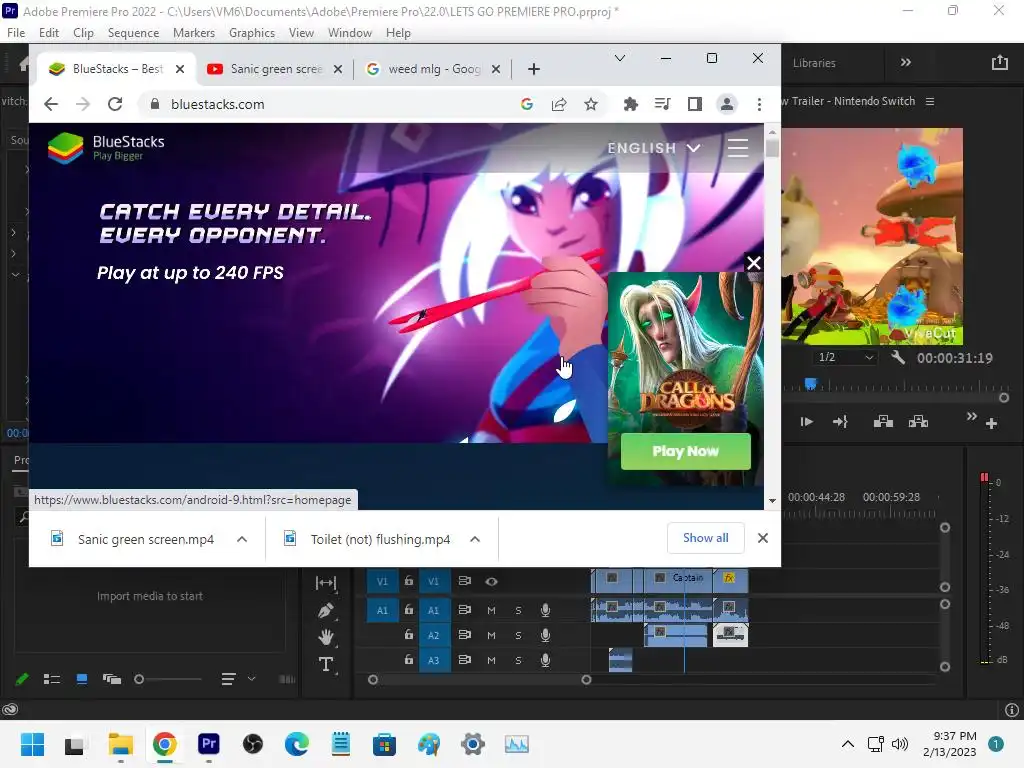Click Program monitor blue playhead
The image size is (1024, 768).
pos(810,383)
